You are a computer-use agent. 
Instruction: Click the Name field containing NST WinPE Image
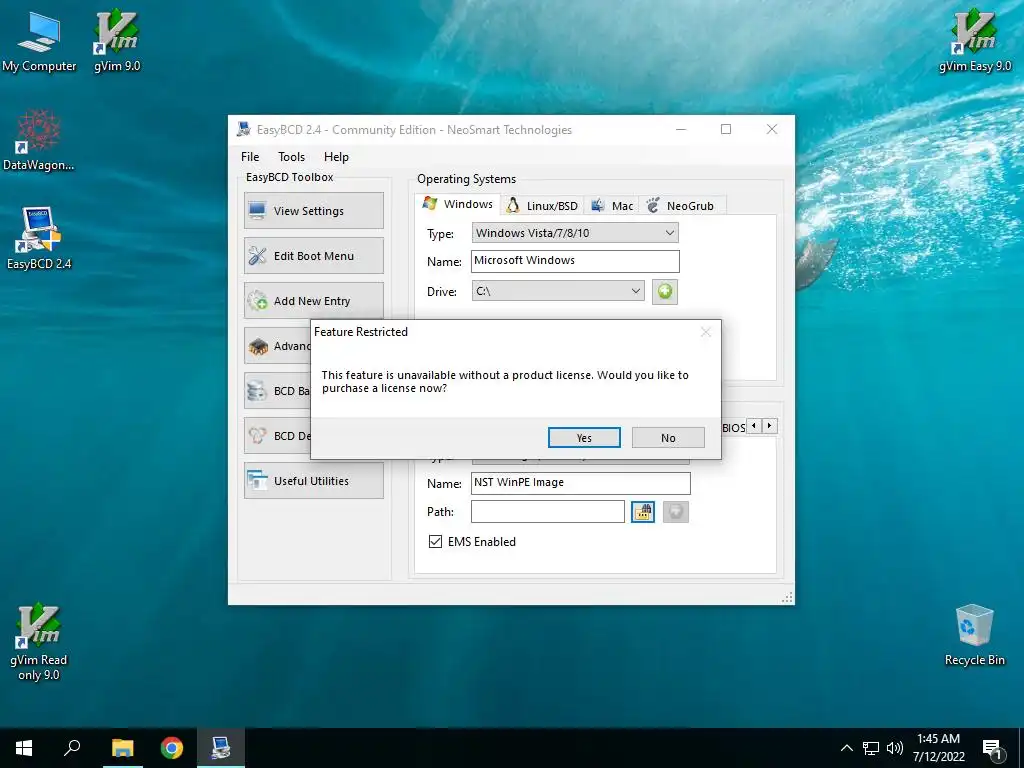click(581, 483)
